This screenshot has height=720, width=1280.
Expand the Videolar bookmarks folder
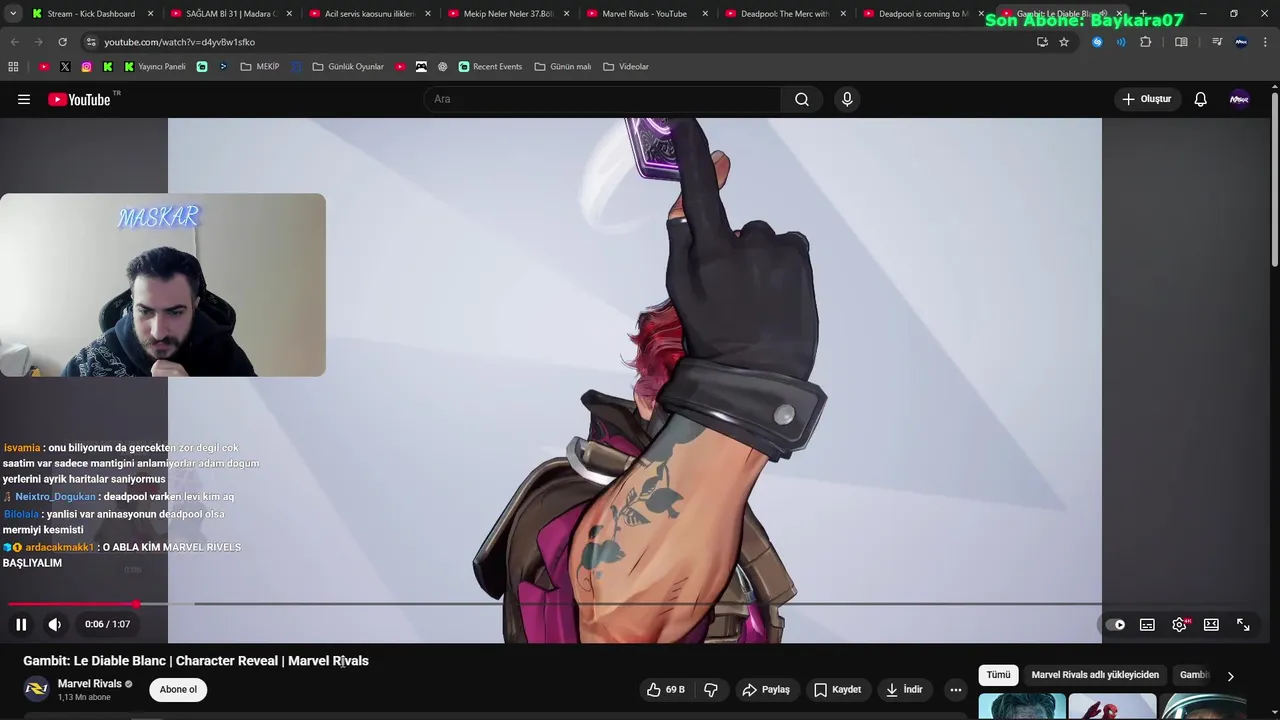tap(626, 66)
